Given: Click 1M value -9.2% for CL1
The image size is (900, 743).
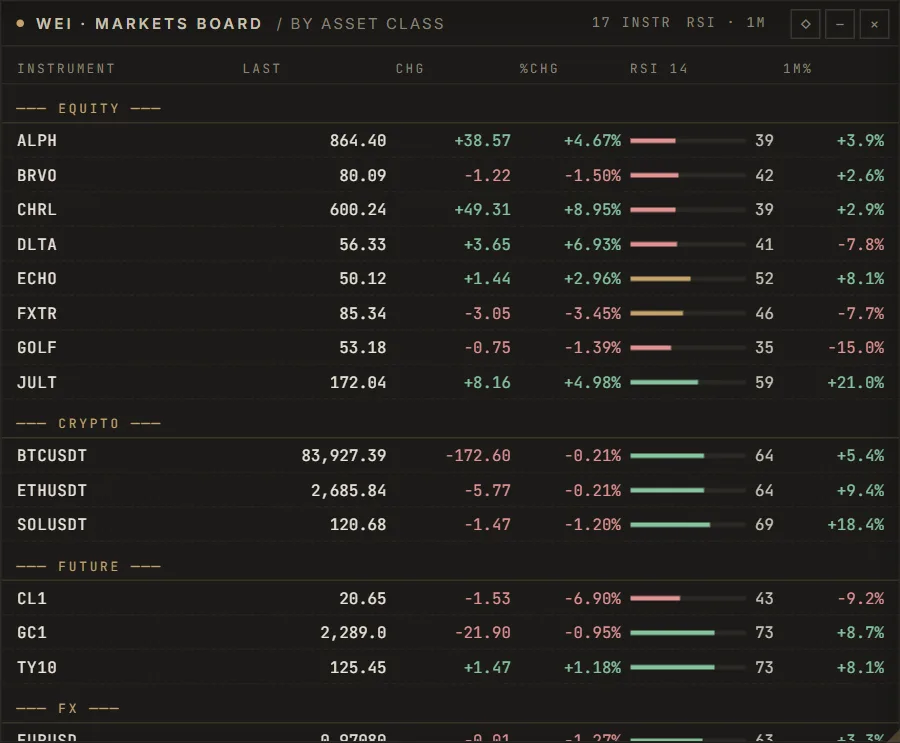Looking at the screenshot, I should click(x=860, y=599).
